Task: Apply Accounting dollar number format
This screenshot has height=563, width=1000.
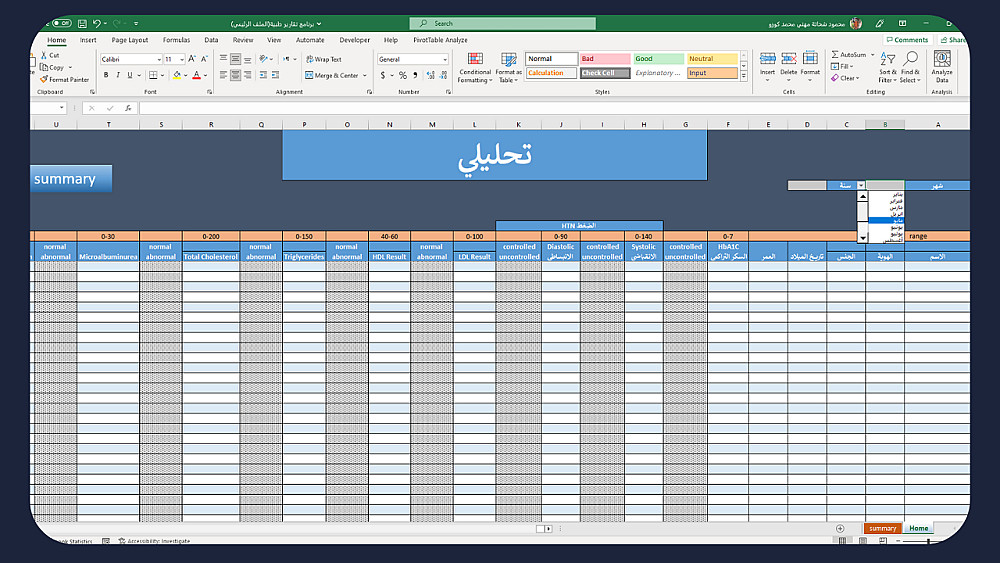Action: (x=383, y=75)
